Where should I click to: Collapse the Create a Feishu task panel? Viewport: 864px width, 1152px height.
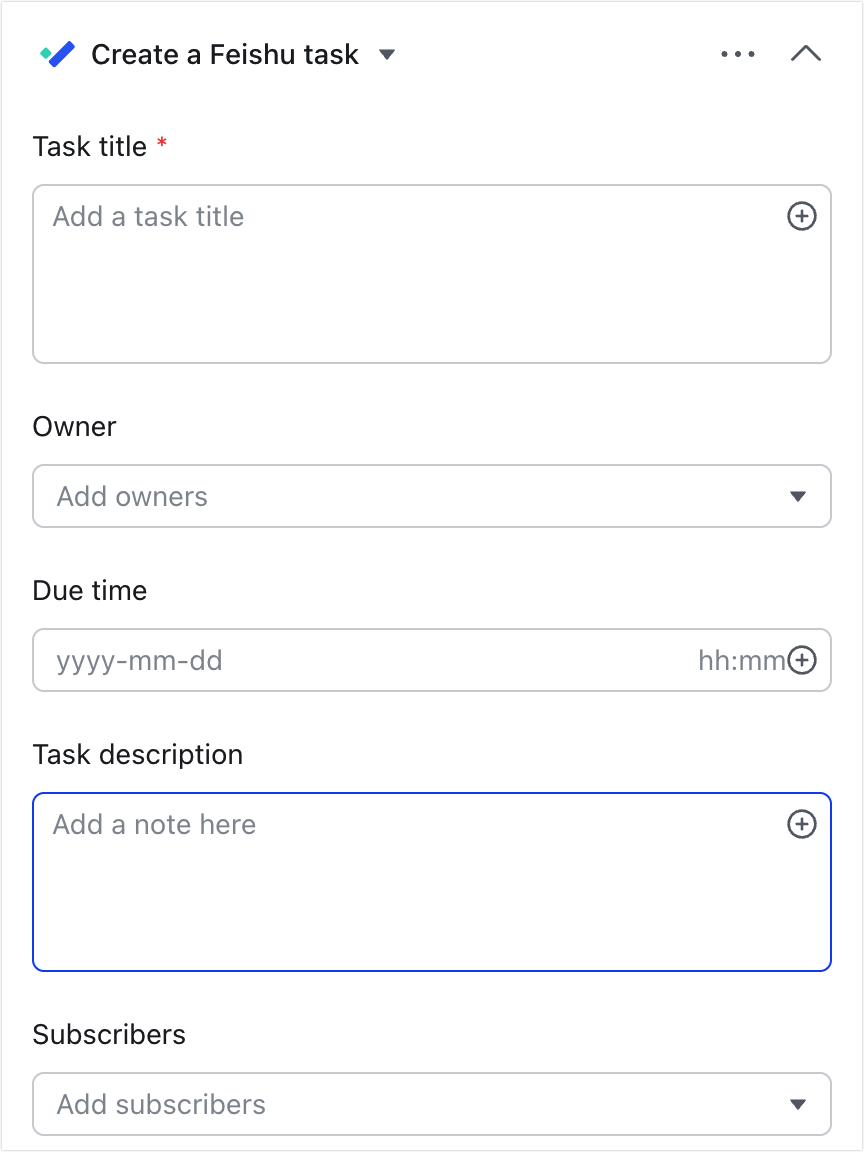[806, 54]
